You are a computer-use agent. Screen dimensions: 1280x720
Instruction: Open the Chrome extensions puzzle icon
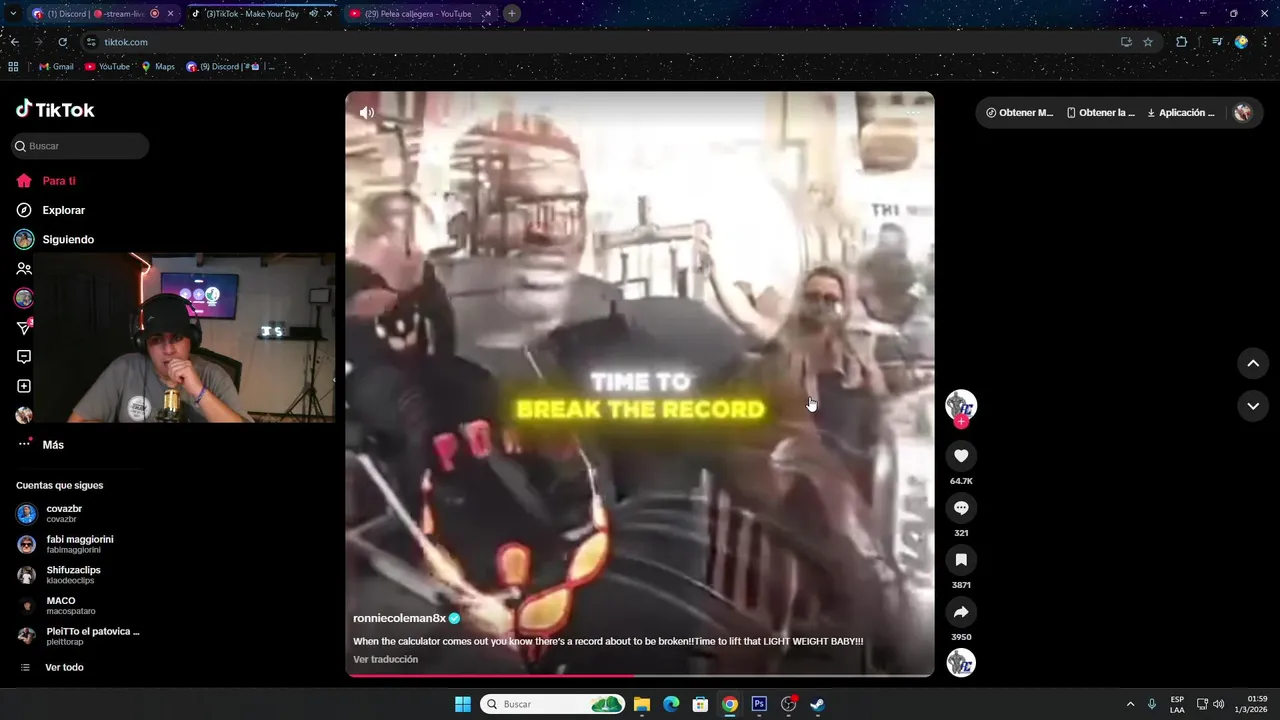1182,42
